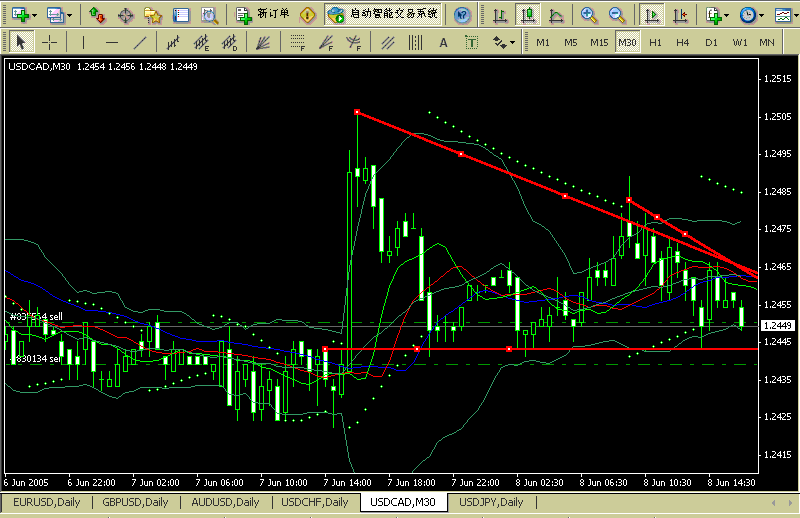Click the Profiles icon
Image resolution: width=800 pixels, height=518 pixels.
pyautogui.click(x=56, y=15)
